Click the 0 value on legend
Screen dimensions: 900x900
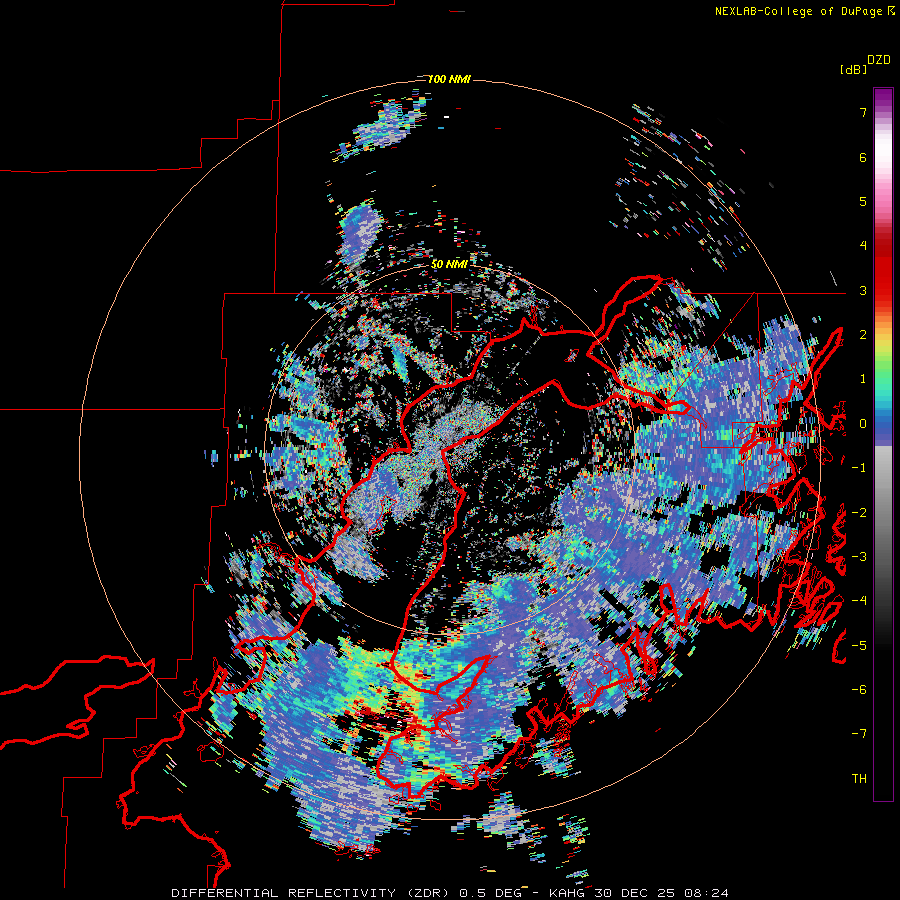(x=863, y=424)
